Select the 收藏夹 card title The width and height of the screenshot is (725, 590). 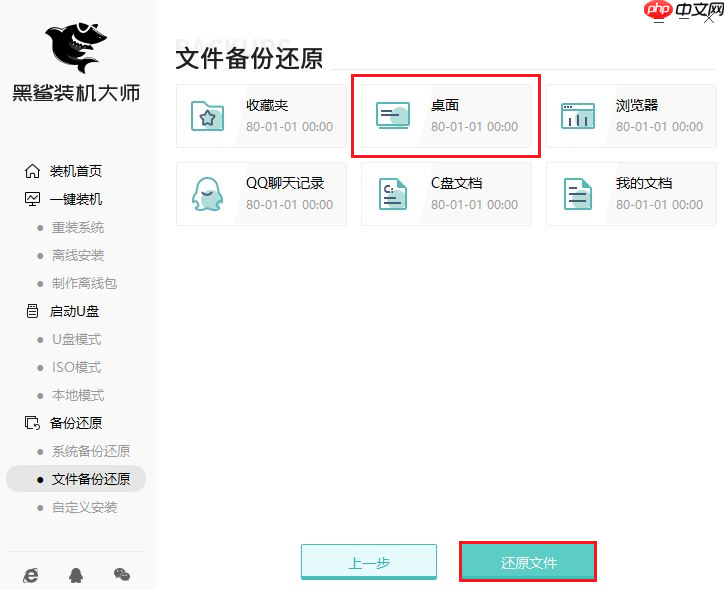pyautogui.click(x=267, y=105)
